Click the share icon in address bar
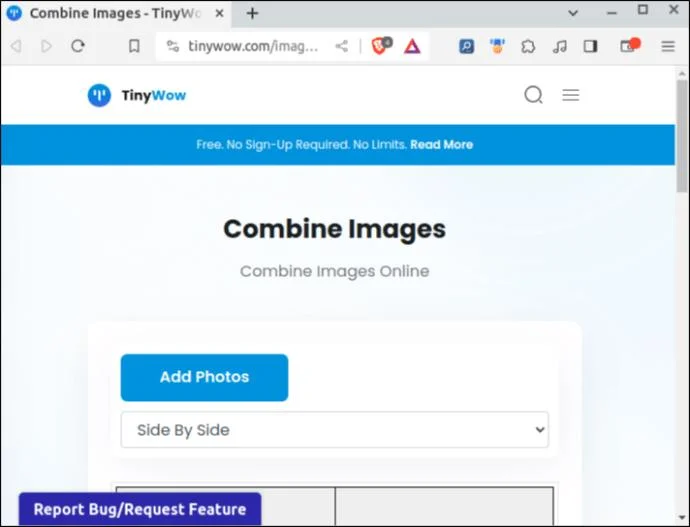 coord(341,46)
